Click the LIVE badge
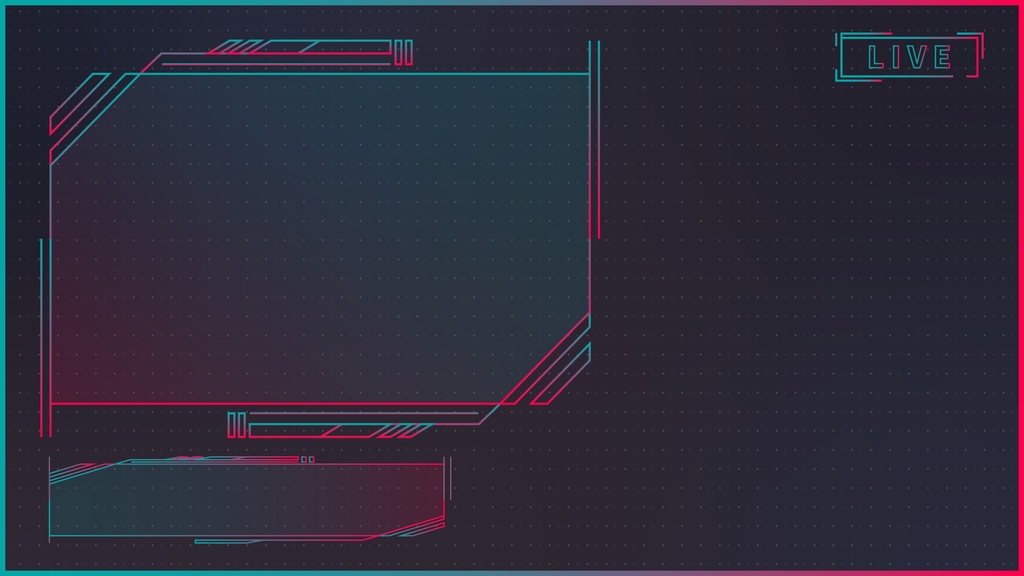This screenshot has height=576, width=1024. click(x=909, y=57)
